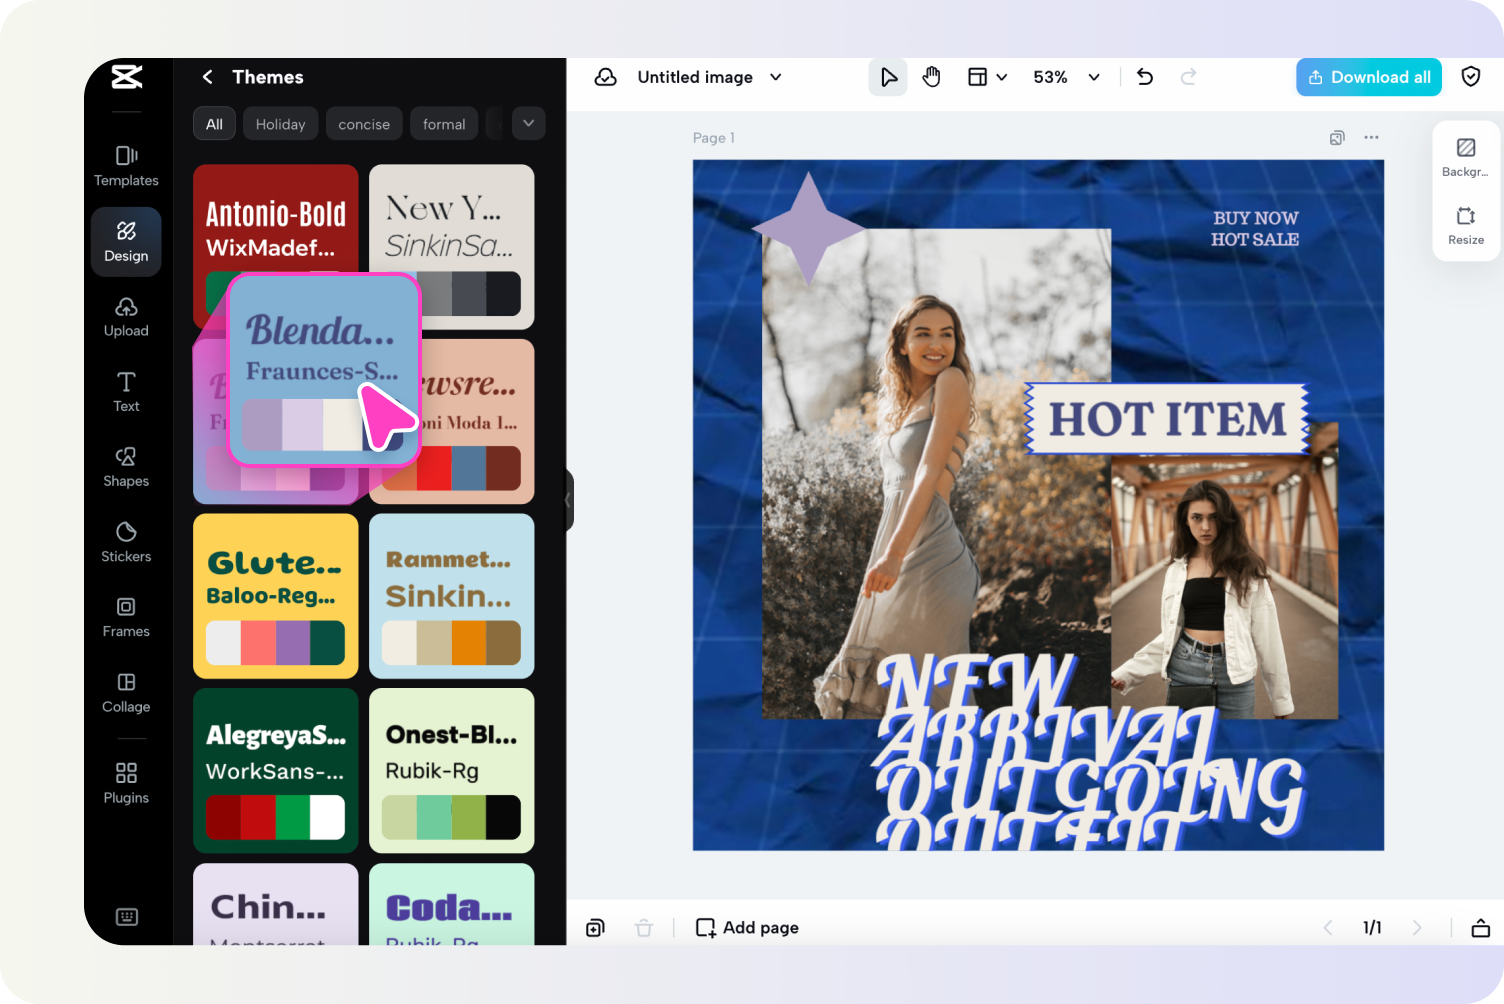The height and width of the screenshot is (1004, 1504).
Task: Toggle the concise theme filter
Action: [364, 123]
